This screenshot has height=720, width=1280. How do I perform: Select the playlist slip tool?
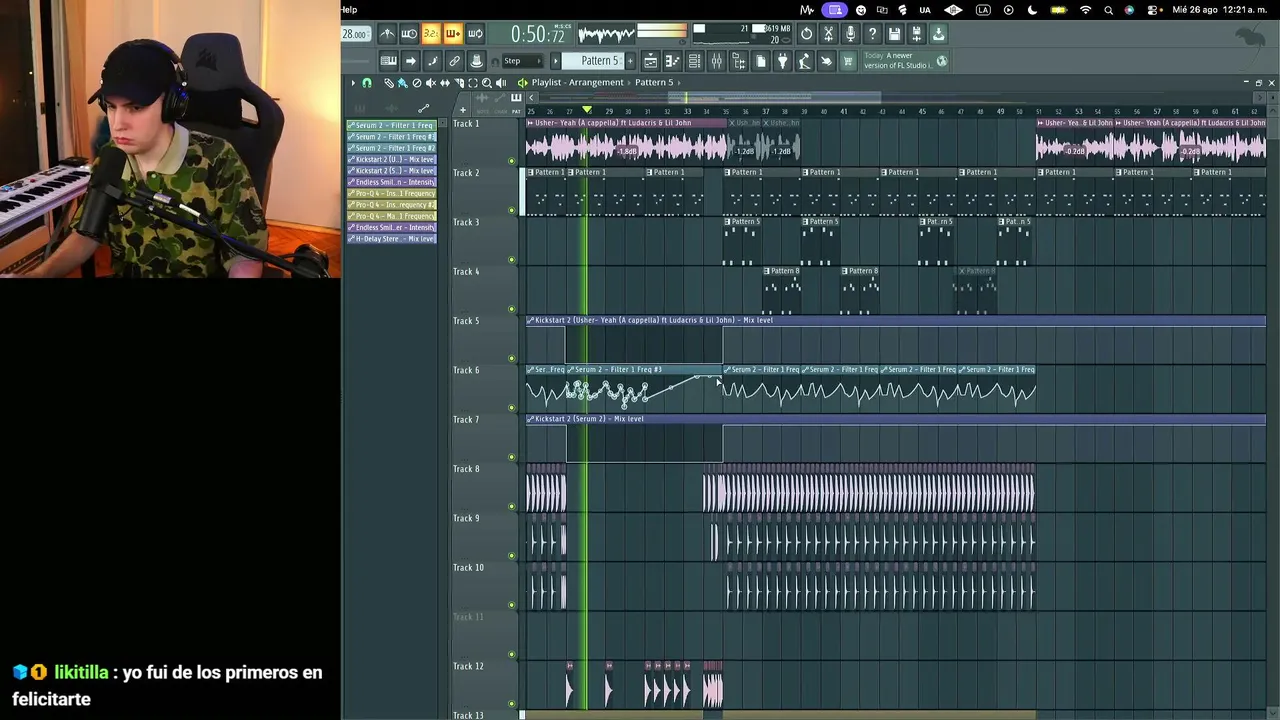click(445, 83)
